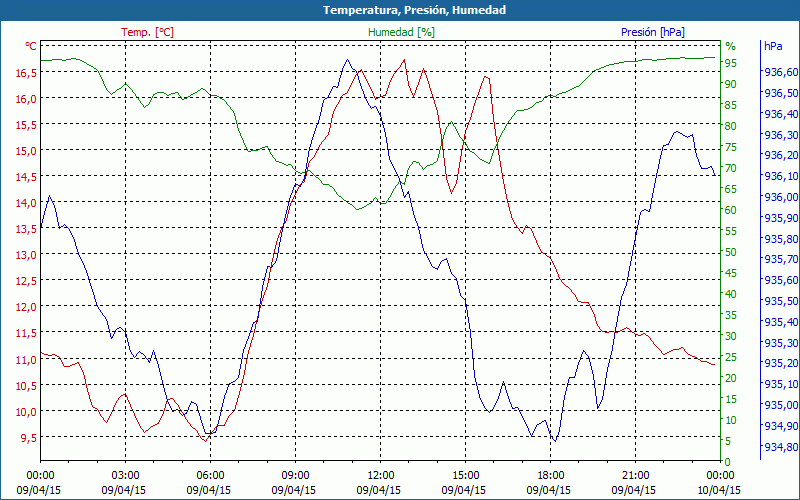800x500 pixels.
Task: Click the 14,0 temperature axis value
Action: [26, 203]
